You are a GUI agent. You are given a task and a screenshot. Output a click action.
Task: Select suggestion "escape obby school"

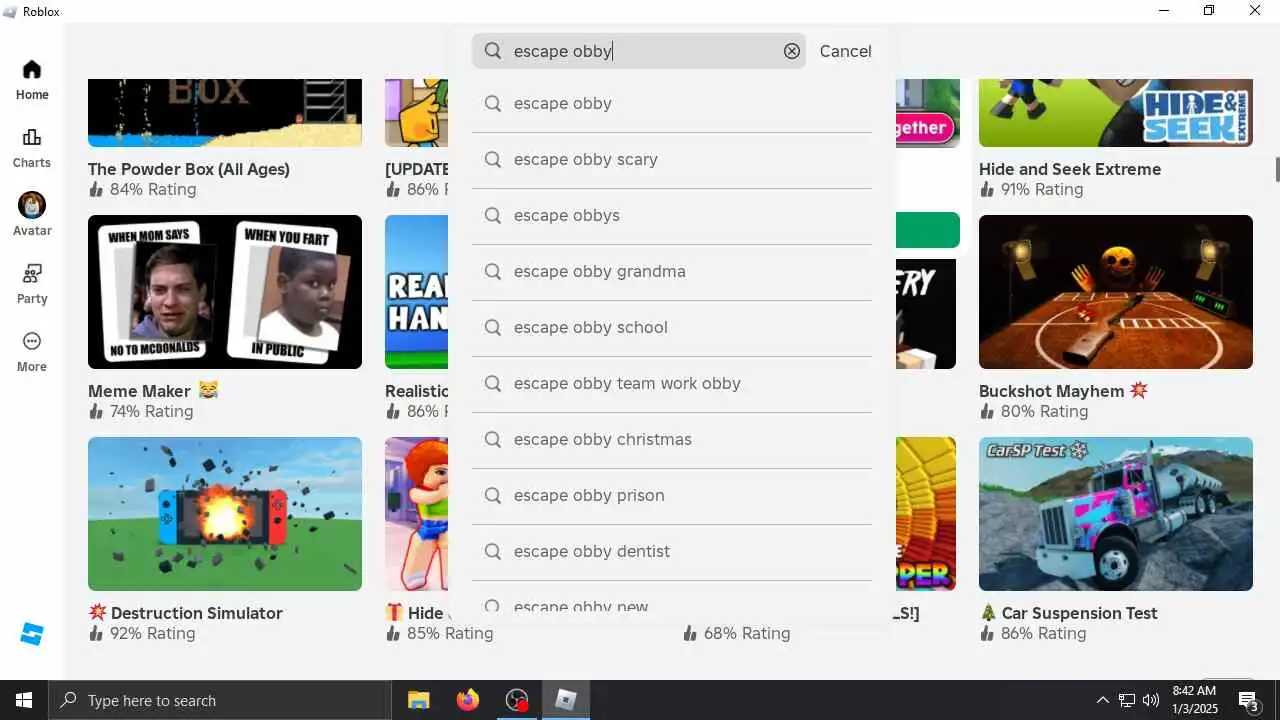(672, 327)
